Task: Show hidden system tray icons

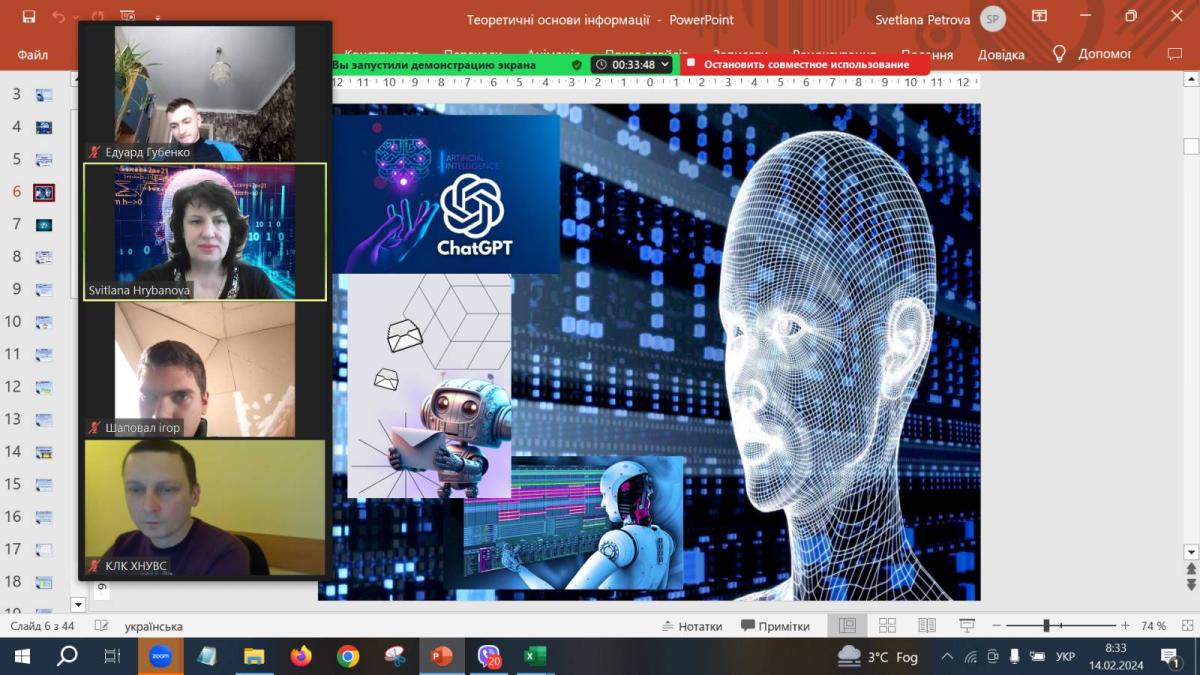Action: [x=947, y=657]
